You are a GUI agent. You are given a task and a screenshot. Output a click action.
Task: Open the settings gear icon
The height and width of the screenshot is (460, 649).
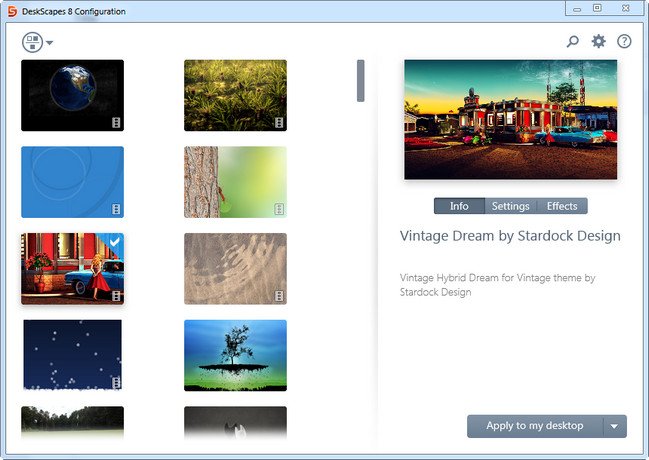(x=599, y=41)
